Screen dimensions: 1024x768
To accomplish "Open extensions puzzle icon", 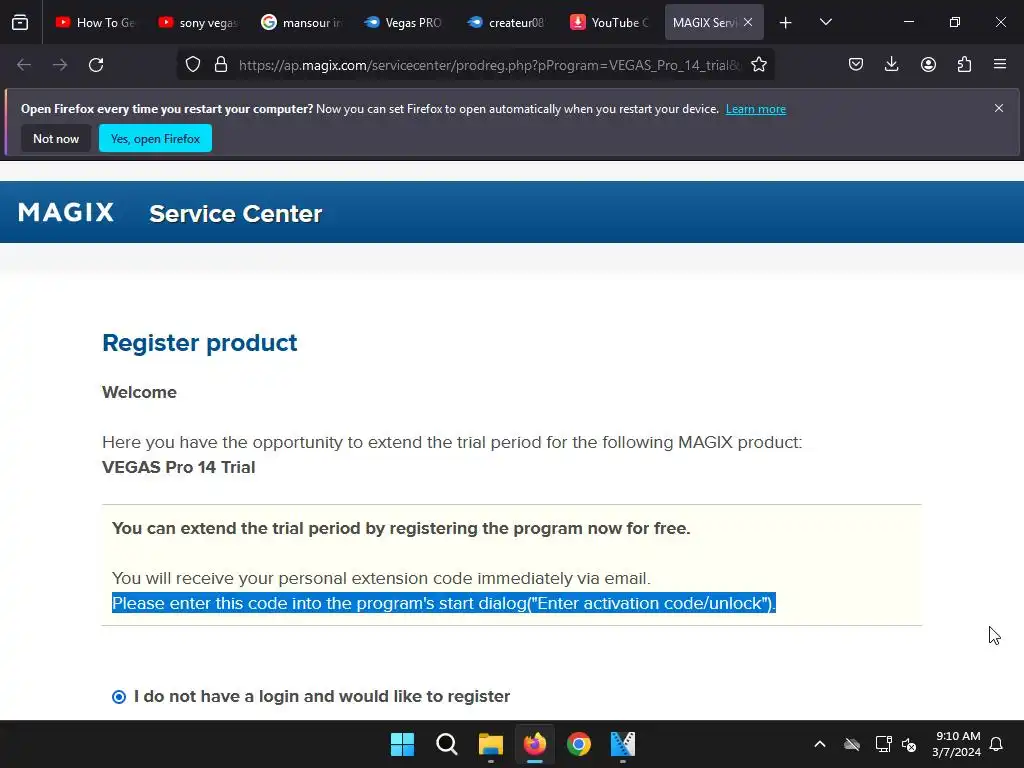I will point(964,64).
